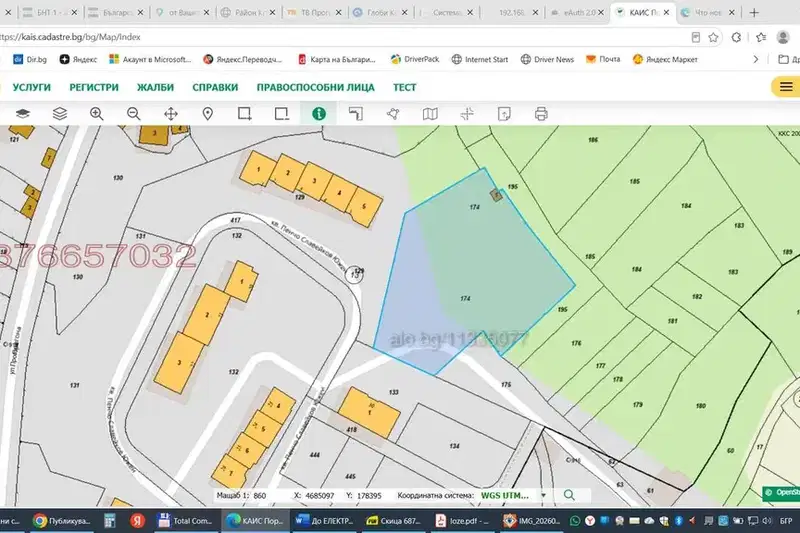This screenshot has width=800, height=533.
Task: Open the ЖАЛБИ menu
Action: (x=155, y=87)
